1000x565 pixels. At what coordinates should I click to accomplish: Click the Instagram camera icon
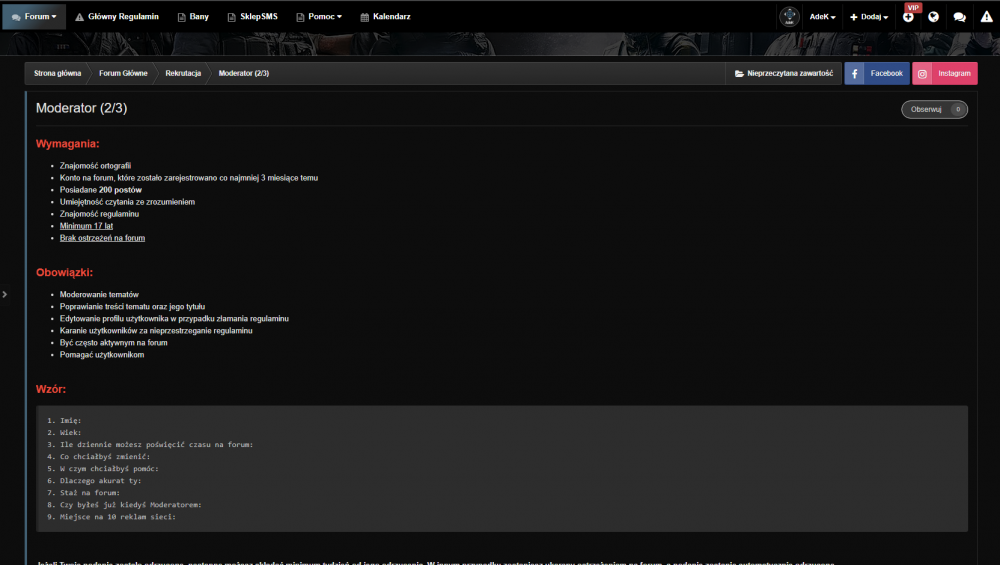(x=922, y=73)
